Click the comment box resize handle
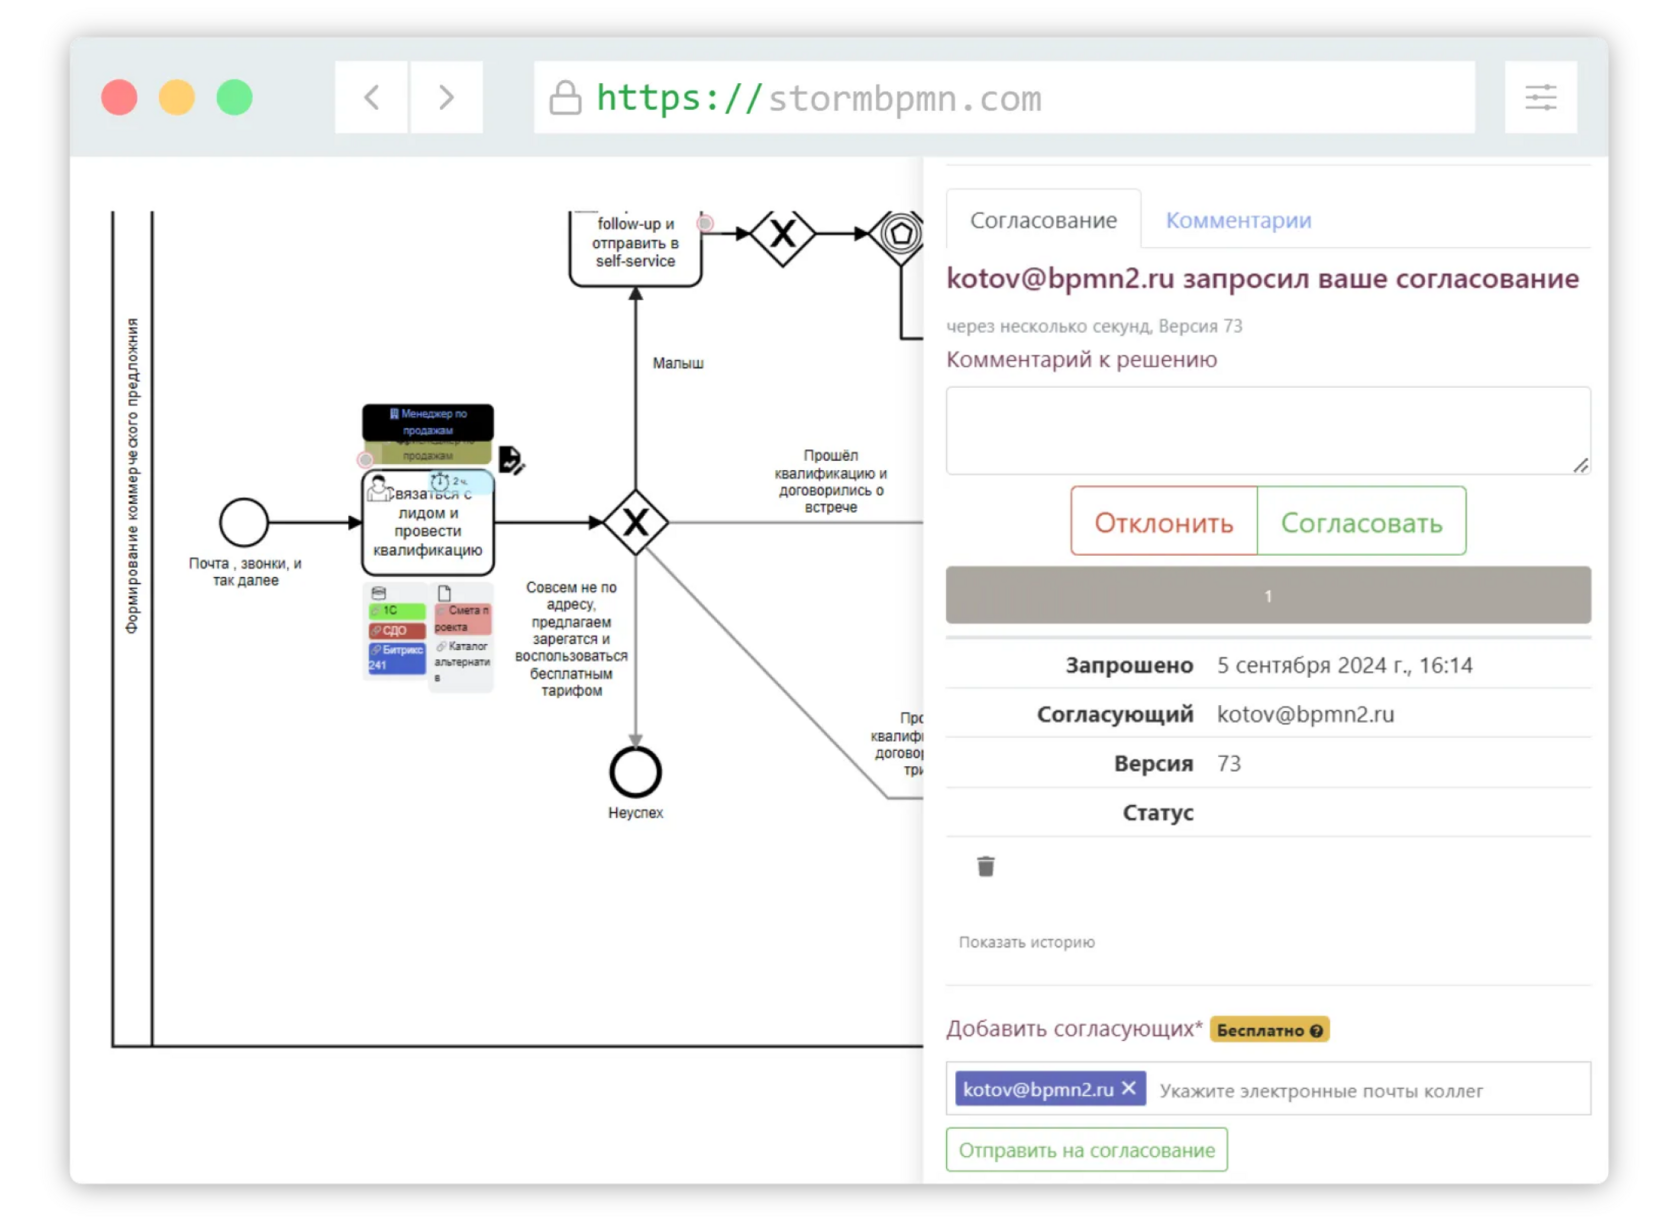This screenshot has height=1221, width=1680. pyautogui.click(x=1580, y=465)
